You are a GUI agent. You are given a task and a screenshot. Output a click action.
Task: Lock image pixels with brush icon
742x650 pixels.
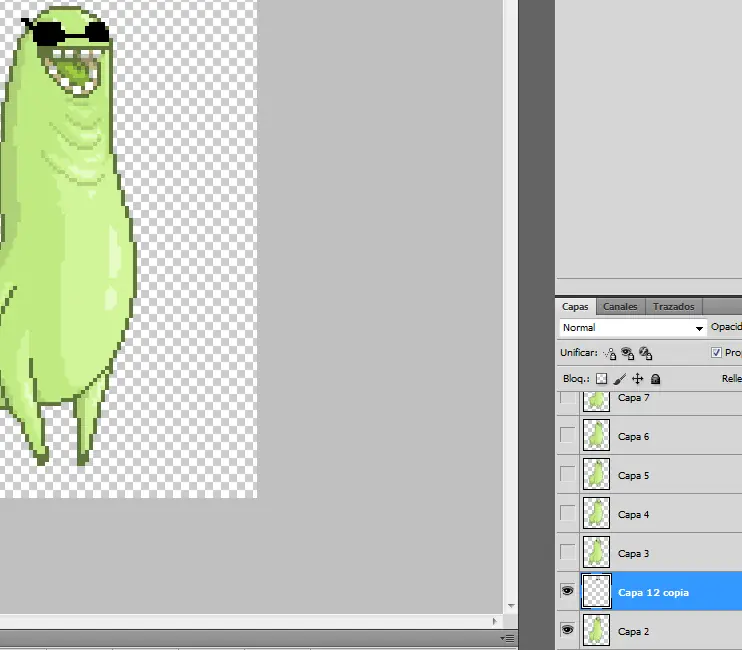click(x=619, y=379)
